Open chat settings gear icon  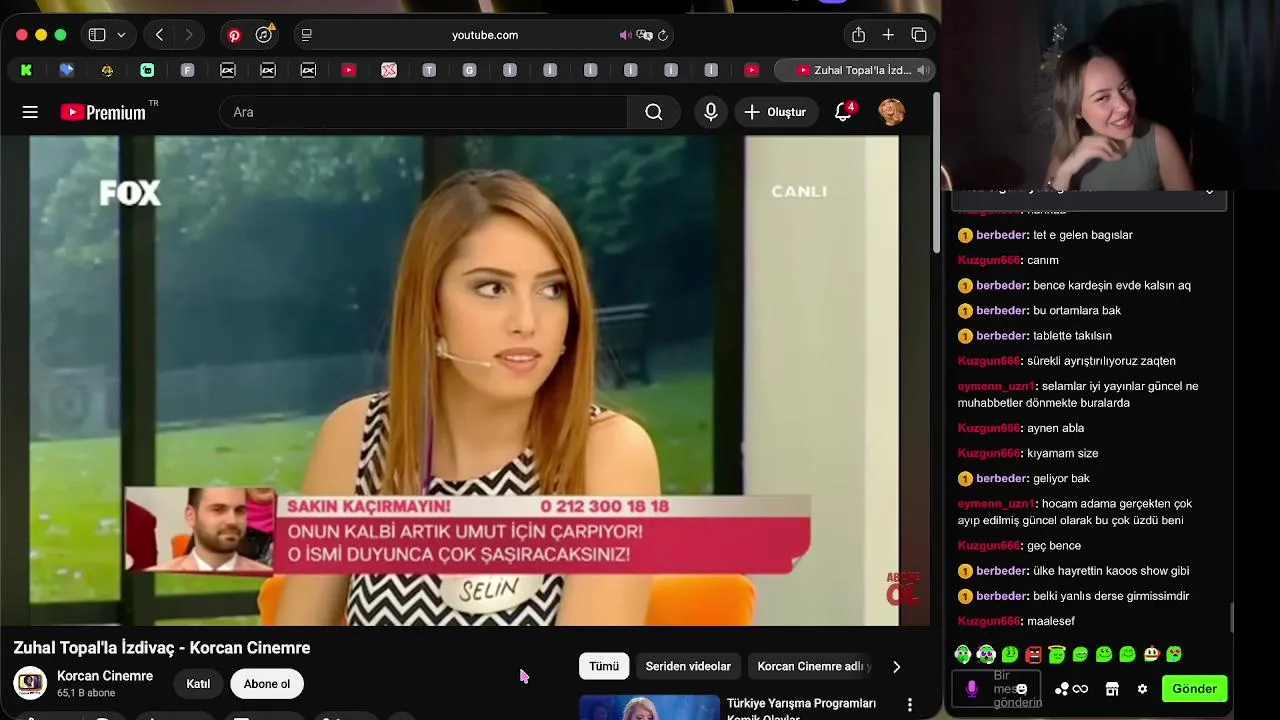click(x=1142, y=689)
